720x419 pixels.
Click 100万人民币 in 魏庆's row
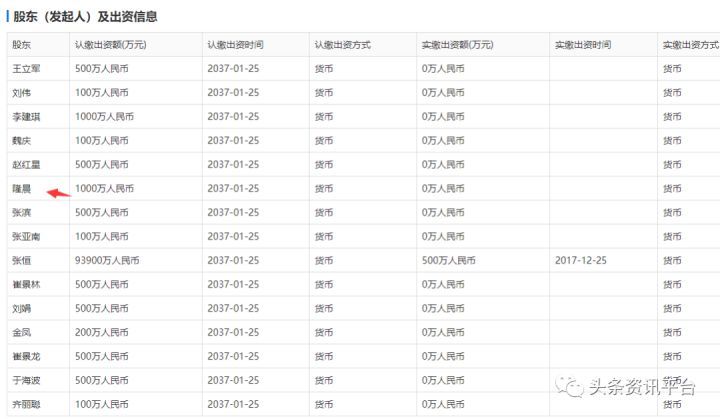(101, 141)
